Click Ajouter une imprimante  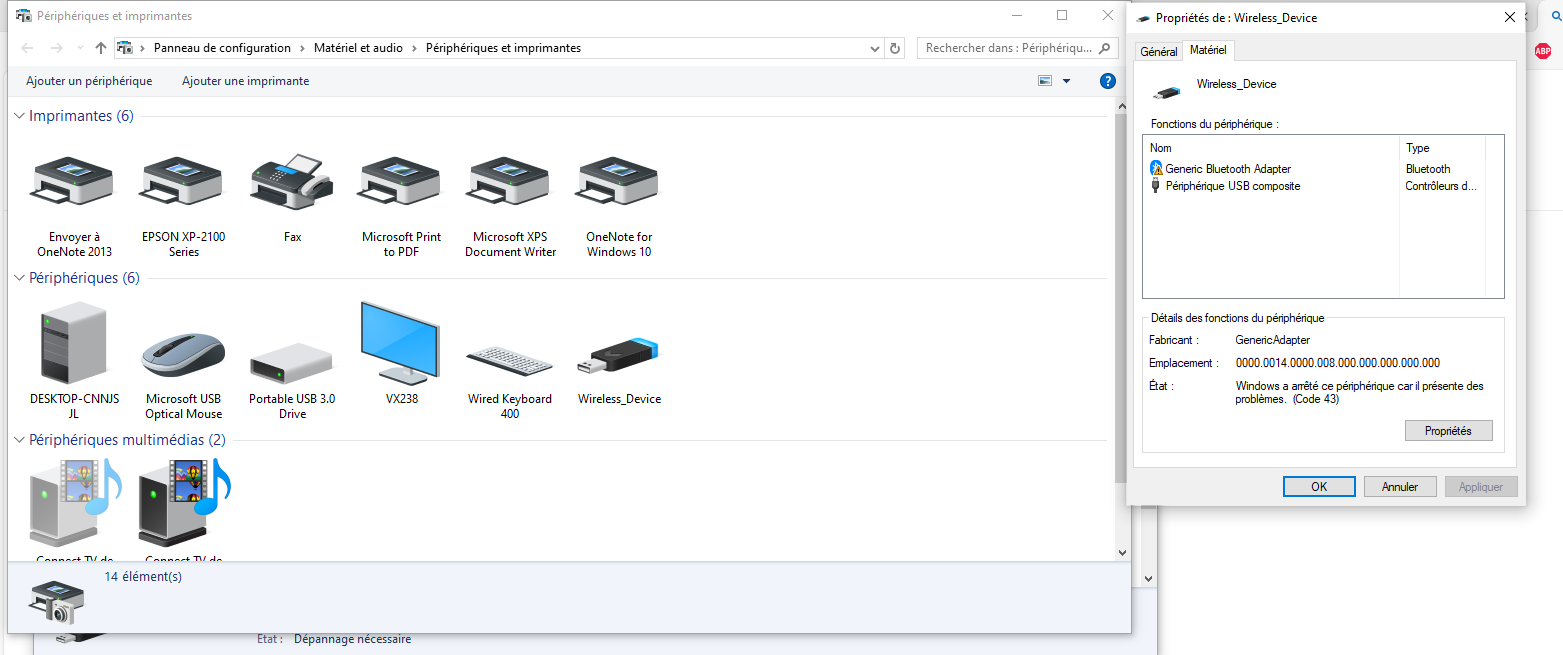245,81
